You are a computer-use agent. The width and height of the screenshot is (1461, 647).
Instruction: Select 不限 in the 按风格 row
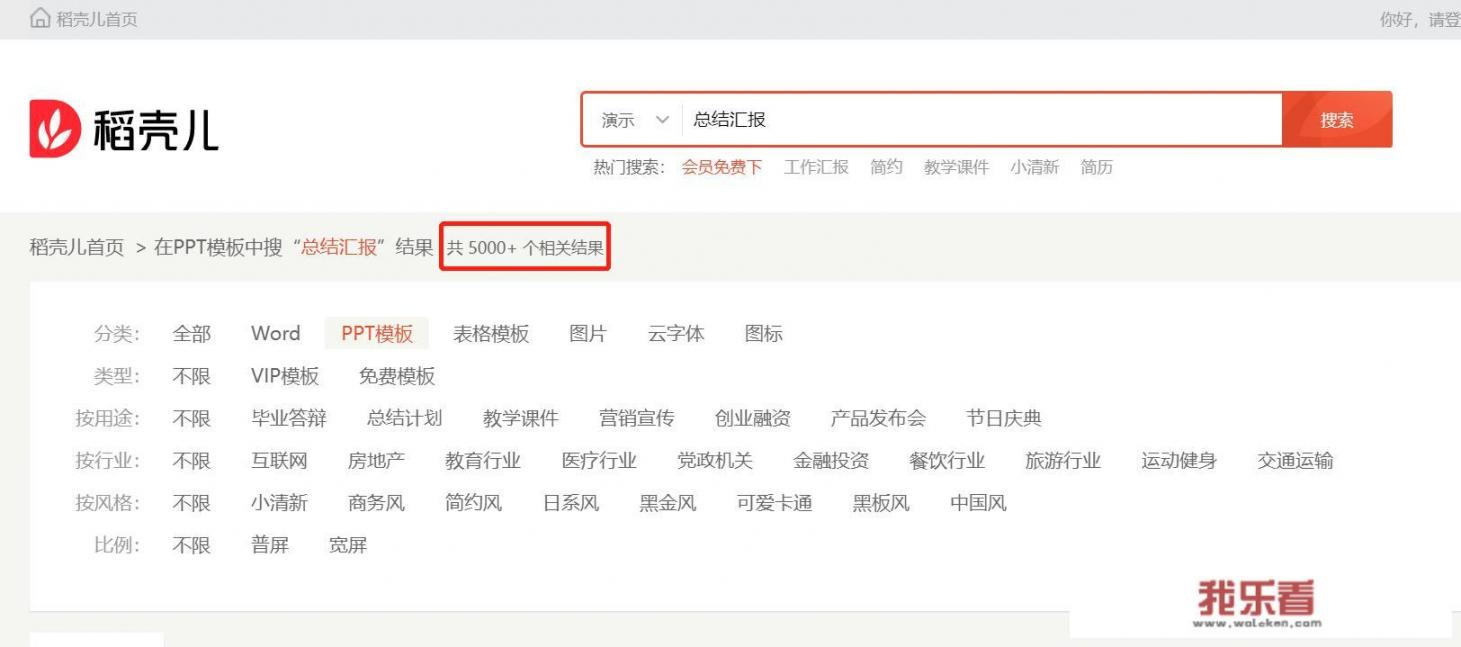click(192, 503)
